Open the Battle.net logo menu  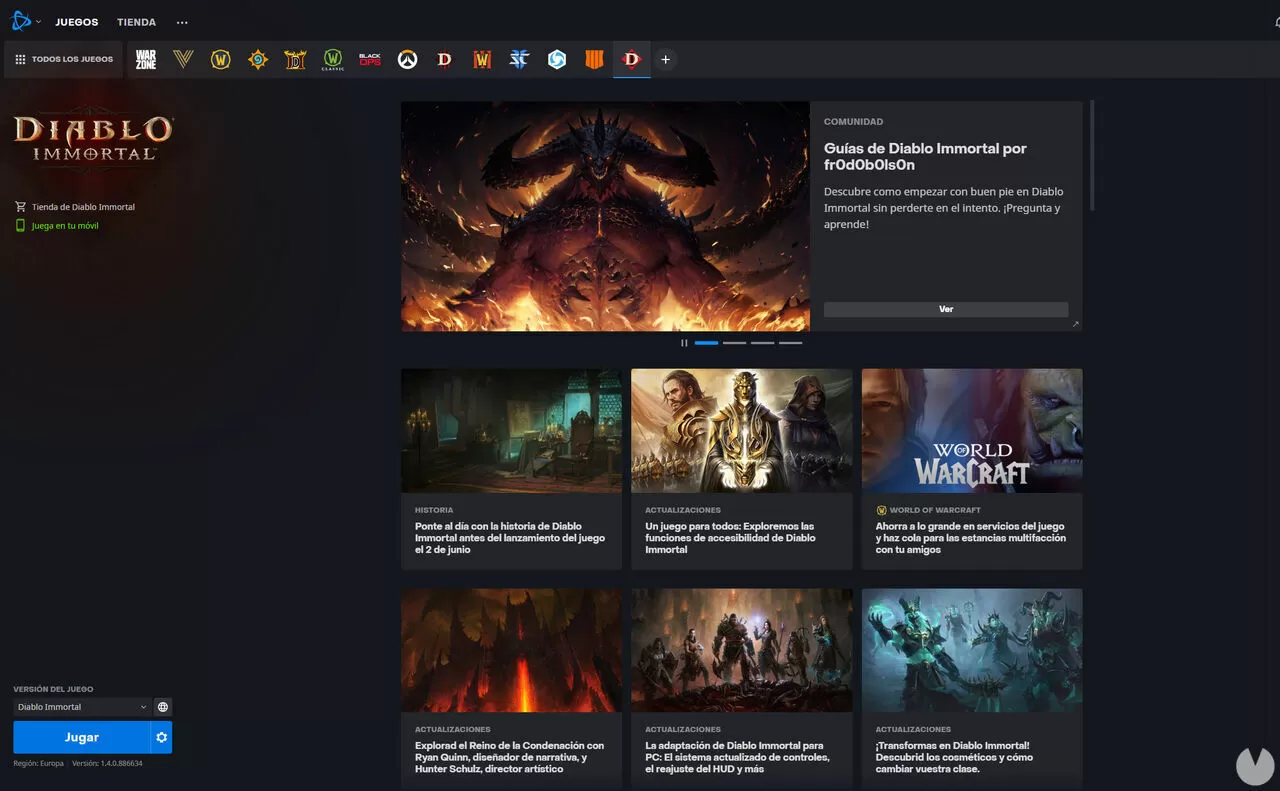click(x=21, y=21)
